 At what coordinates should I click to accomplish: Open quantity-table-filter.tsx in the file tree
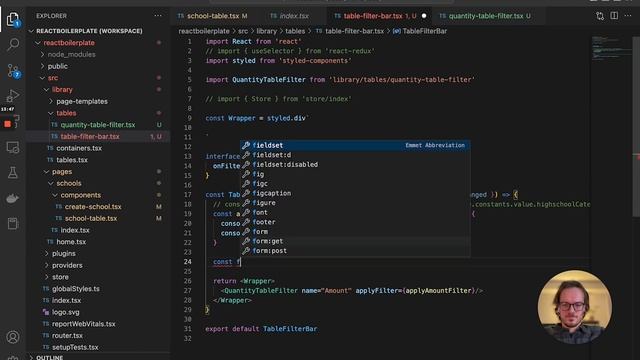click(98, 125)
